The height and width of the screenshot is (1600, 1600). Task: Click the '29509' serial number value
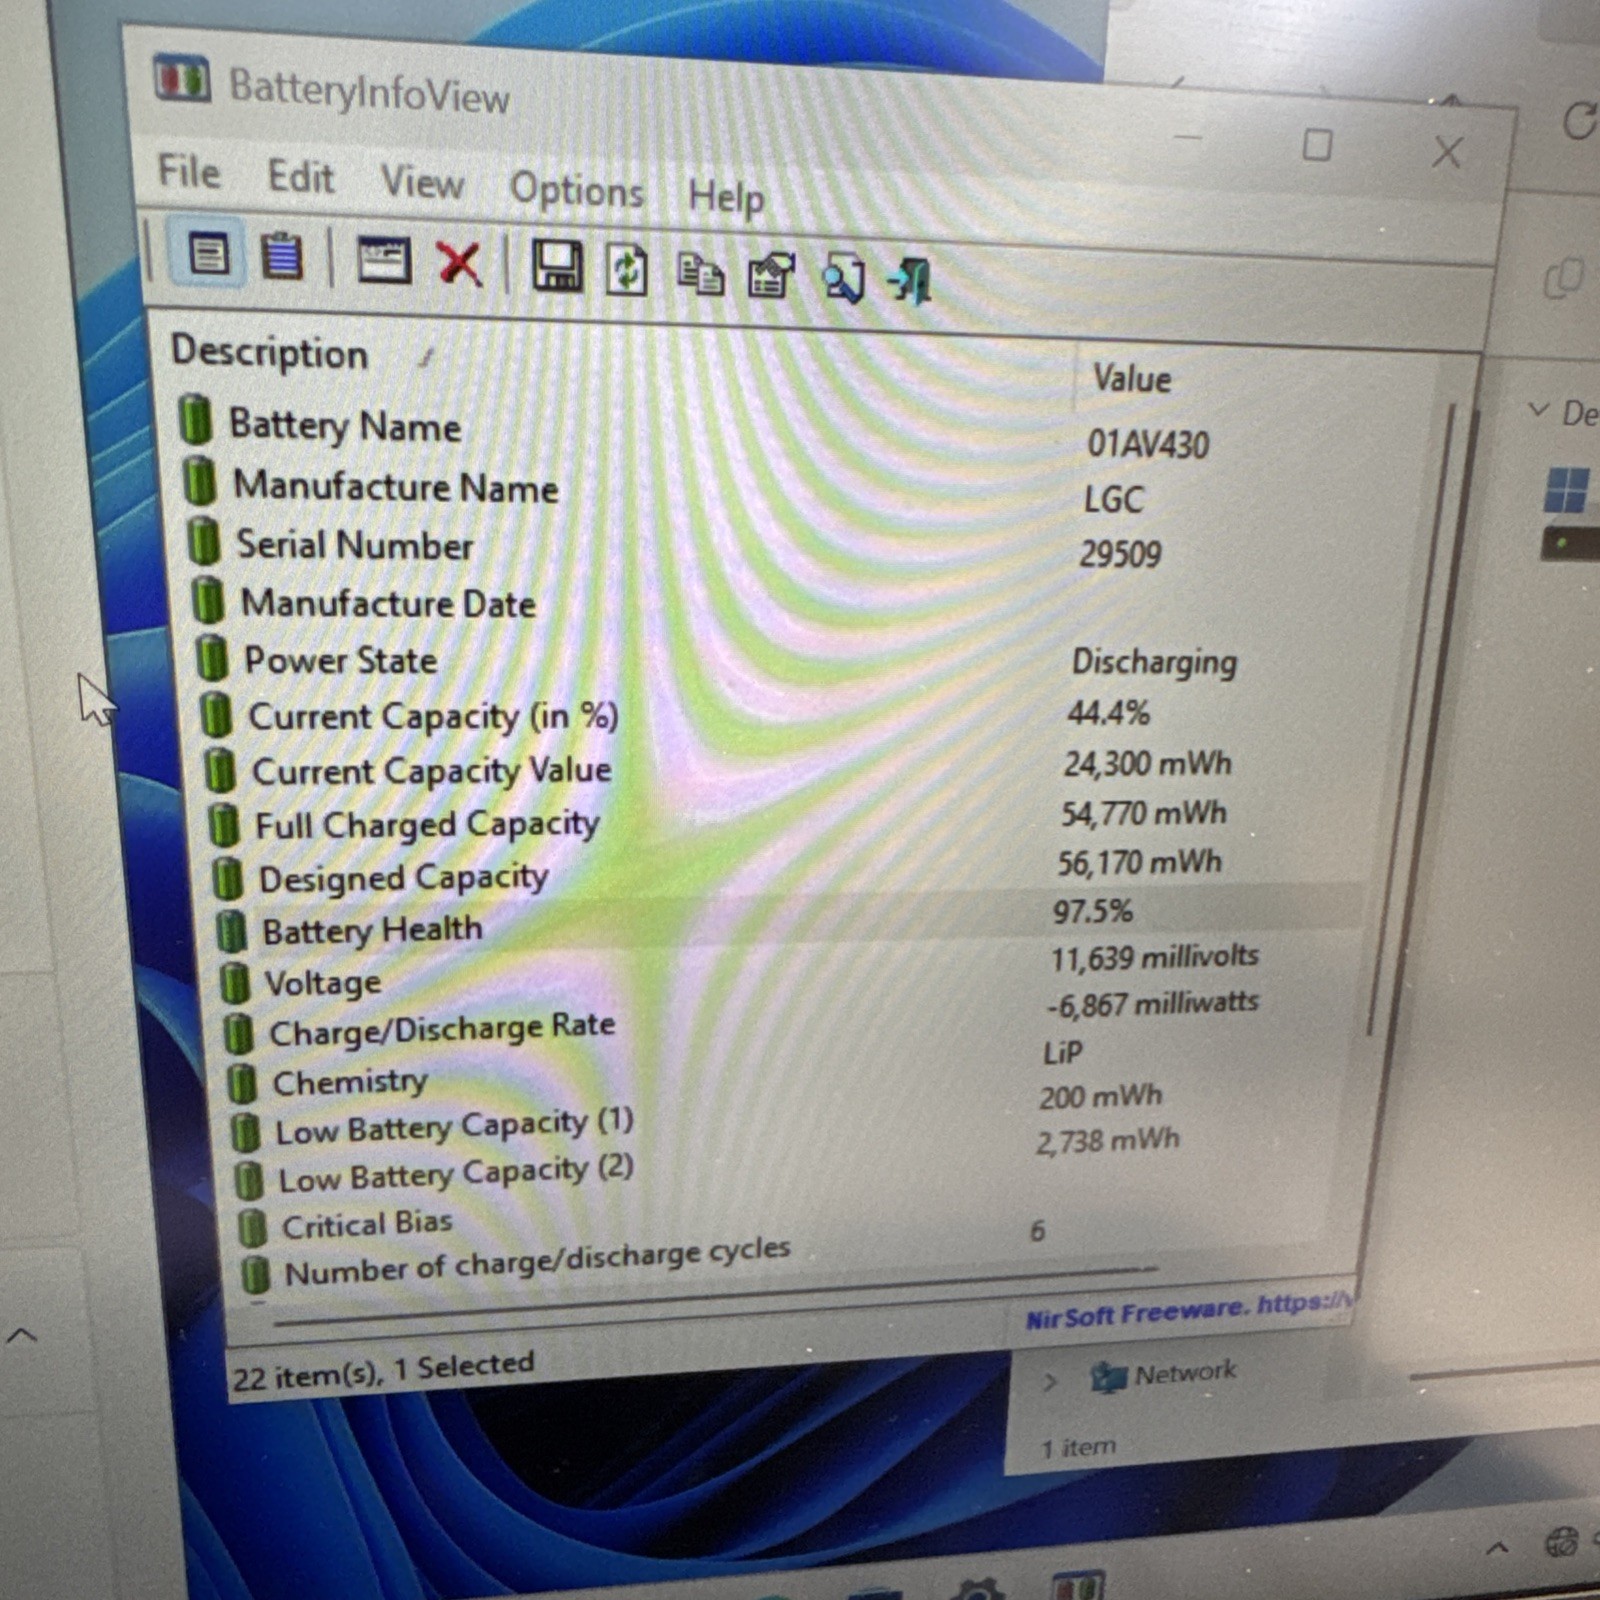click(1120, 553)
